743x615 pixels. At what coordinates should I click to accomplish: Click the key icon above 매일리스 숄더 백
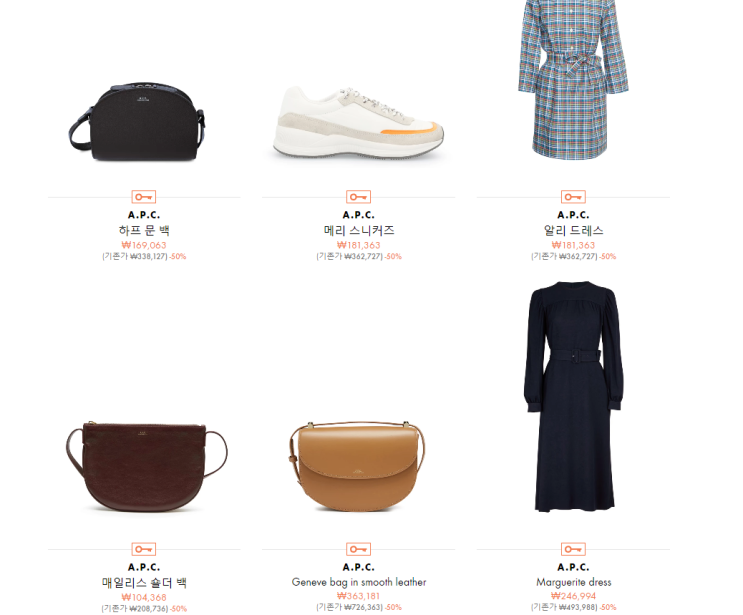tap(144, 549)
